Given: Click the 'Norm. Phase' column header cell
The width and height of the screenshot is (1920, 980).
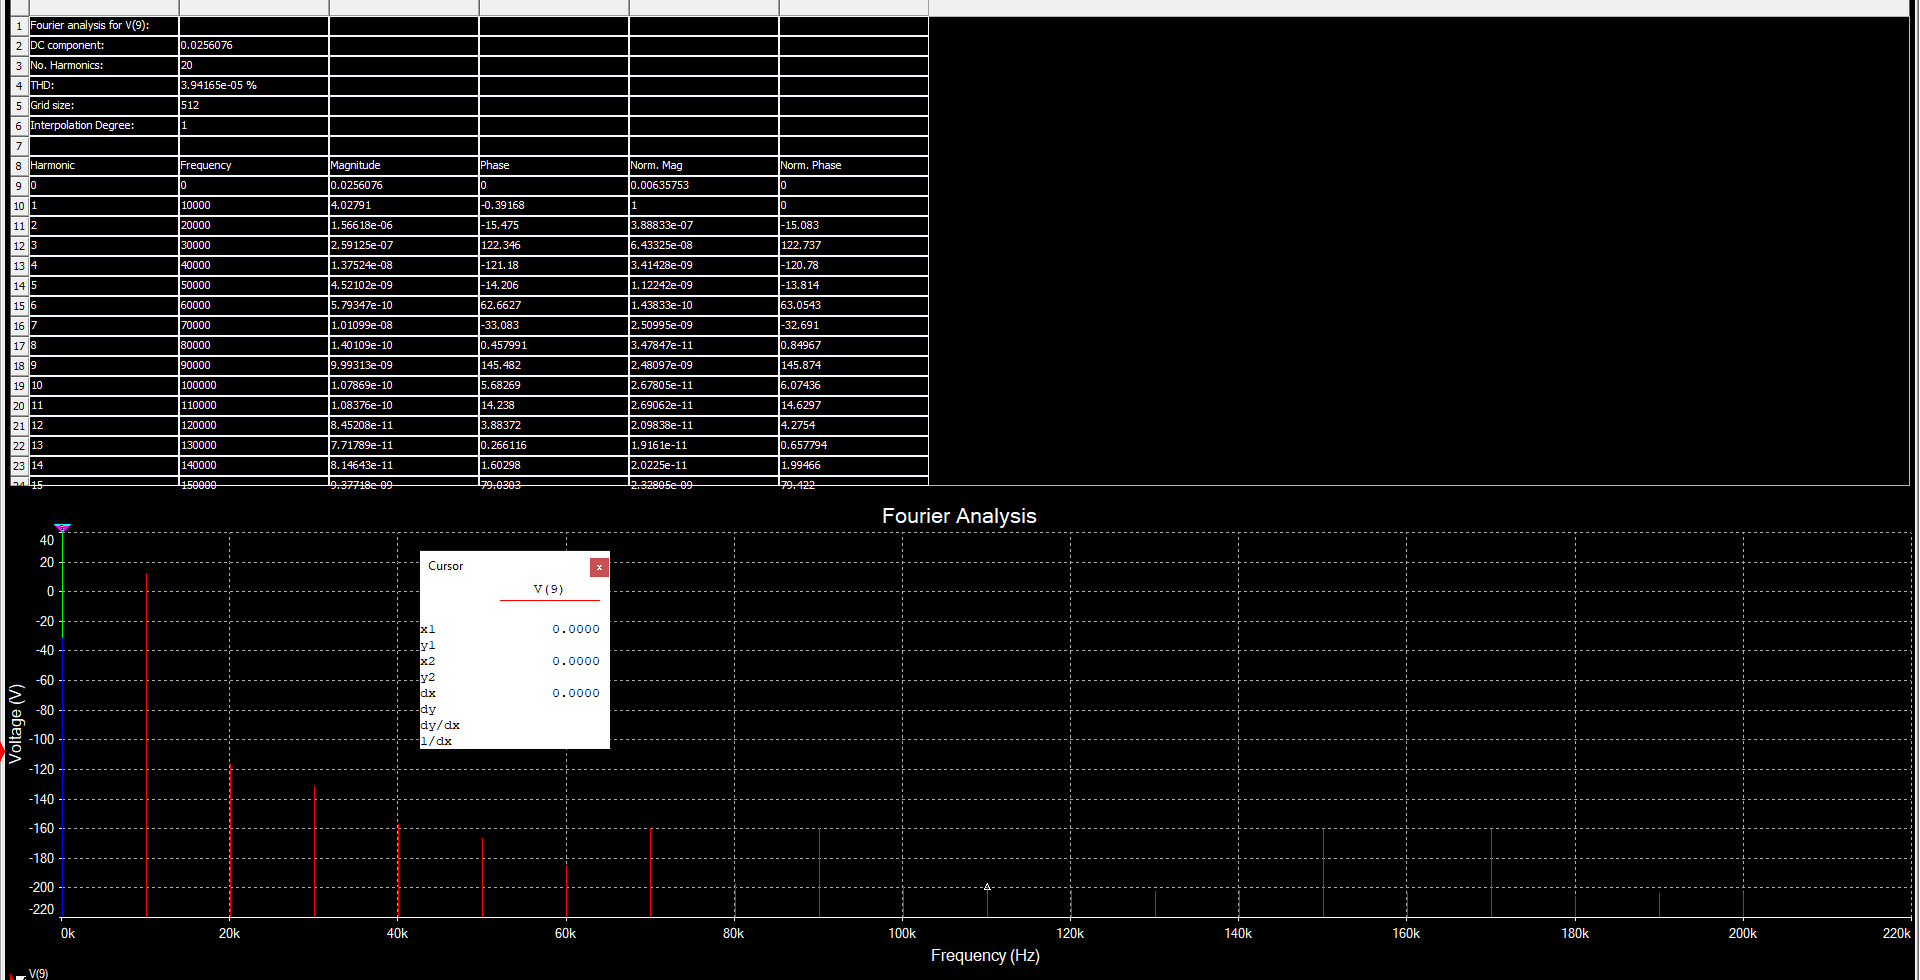Looking at the screenshot, I should (854, 166).
